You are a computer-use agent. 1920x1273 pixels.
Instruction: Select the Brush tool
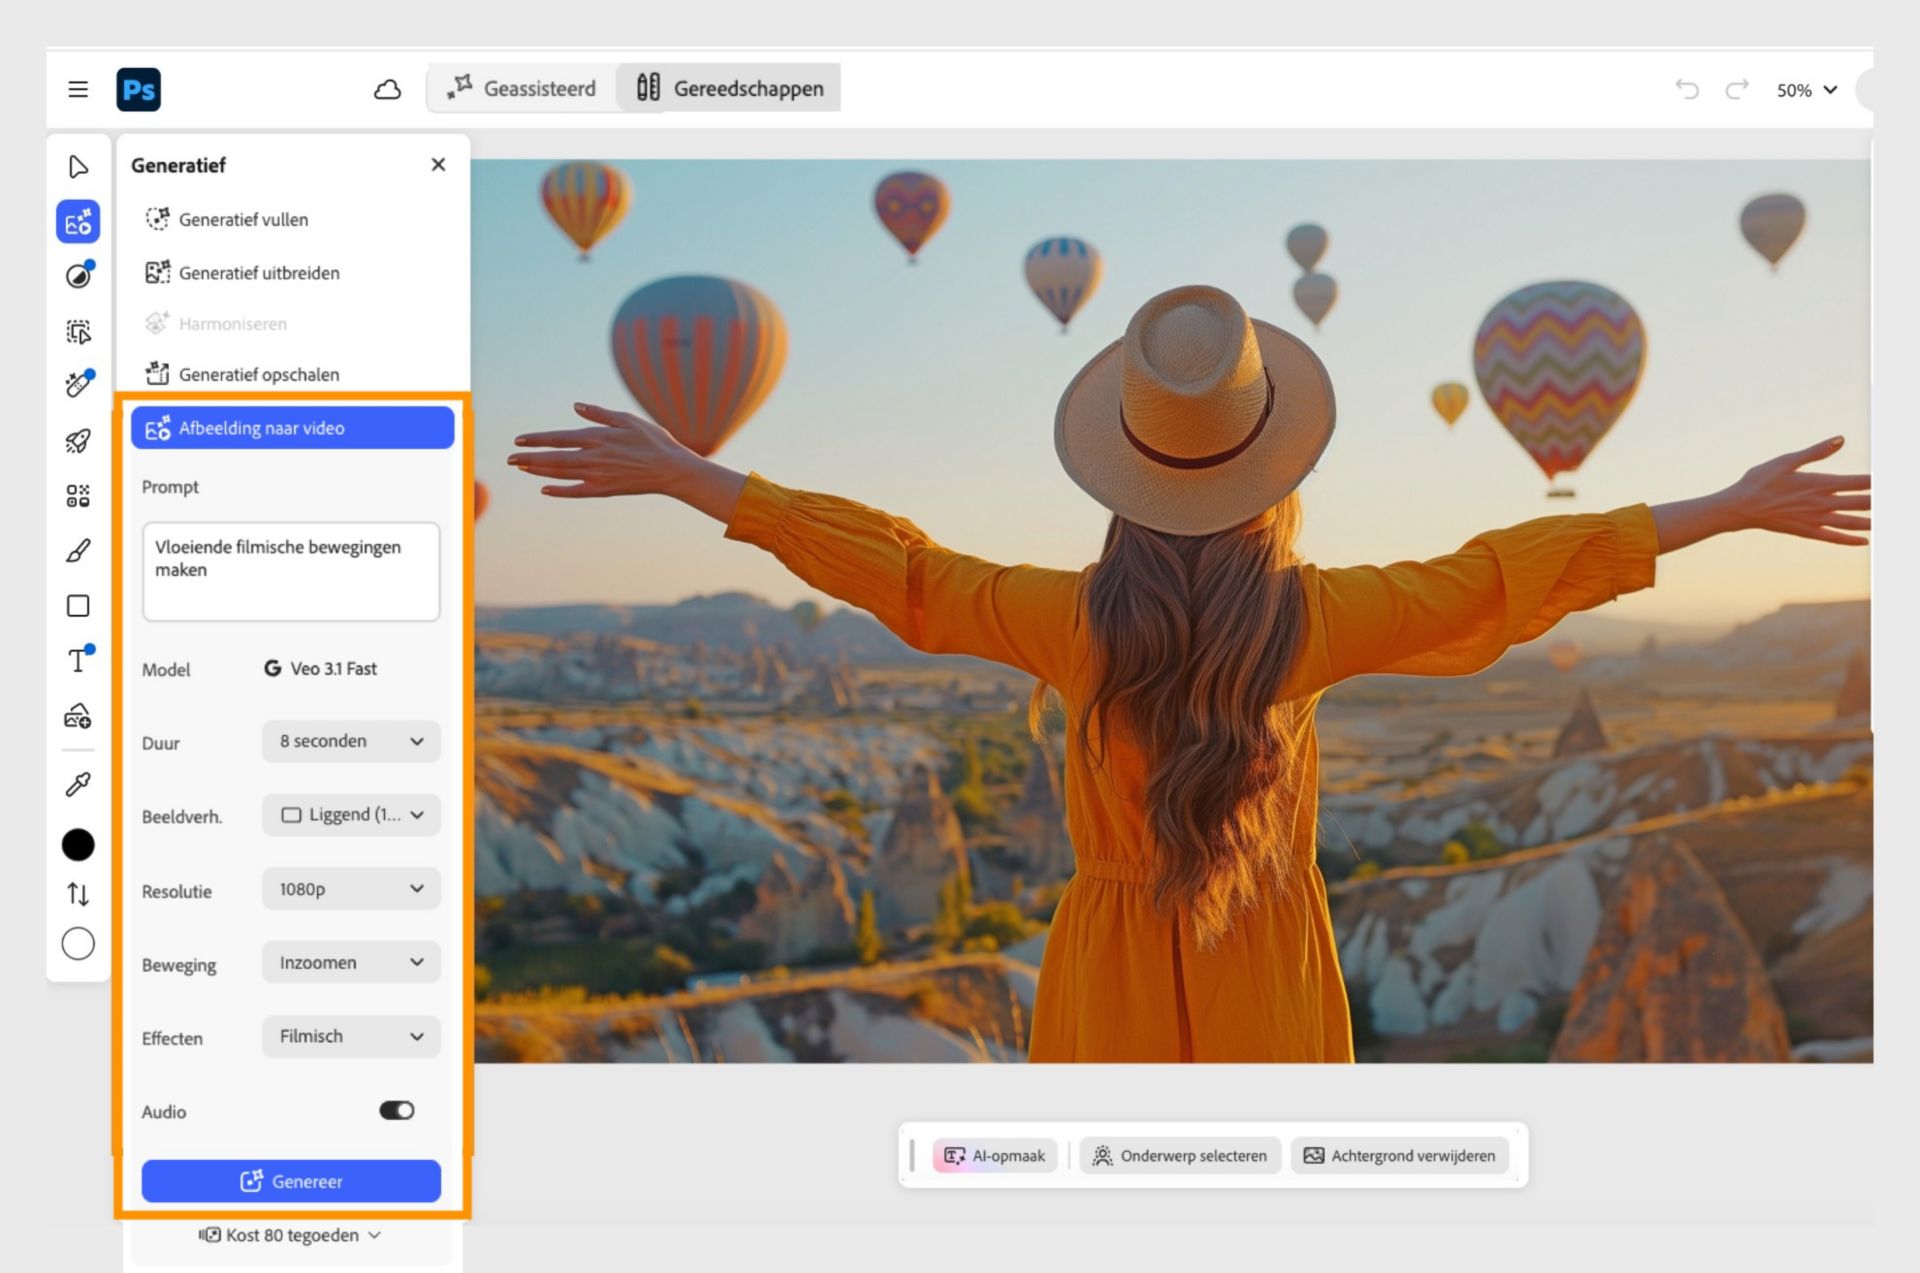[x=78, y=550]
